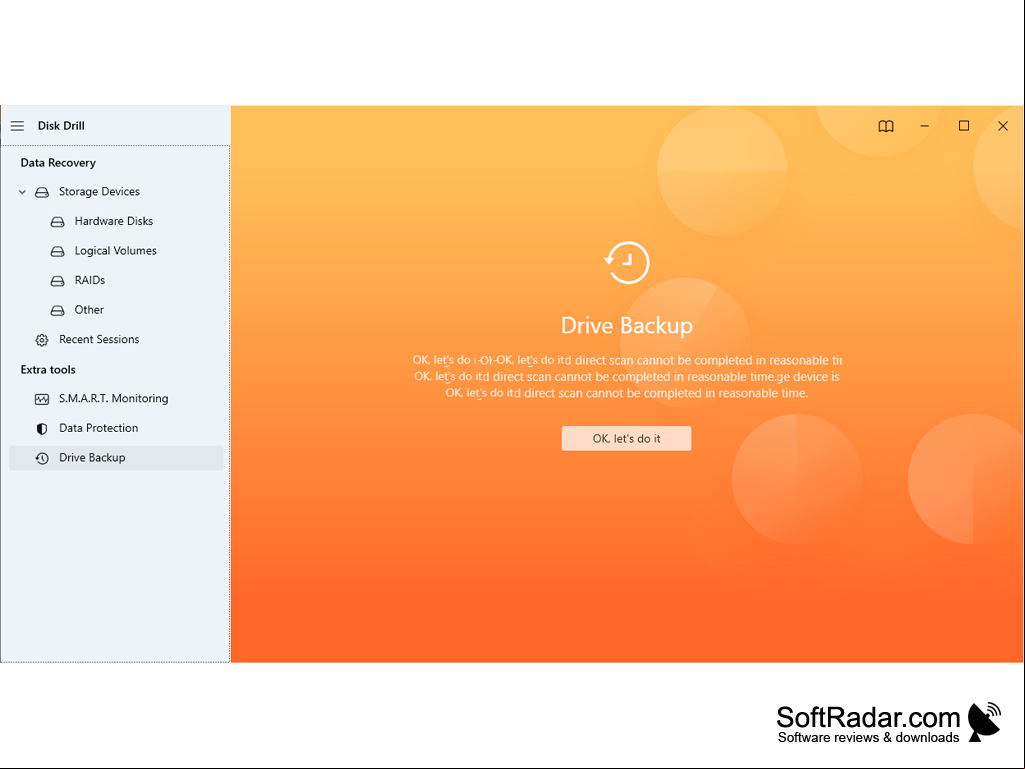The height and width of the screenshot is (769, 1025).
Task: Open the RAIDs entry
Action: (x=90, y=280)
